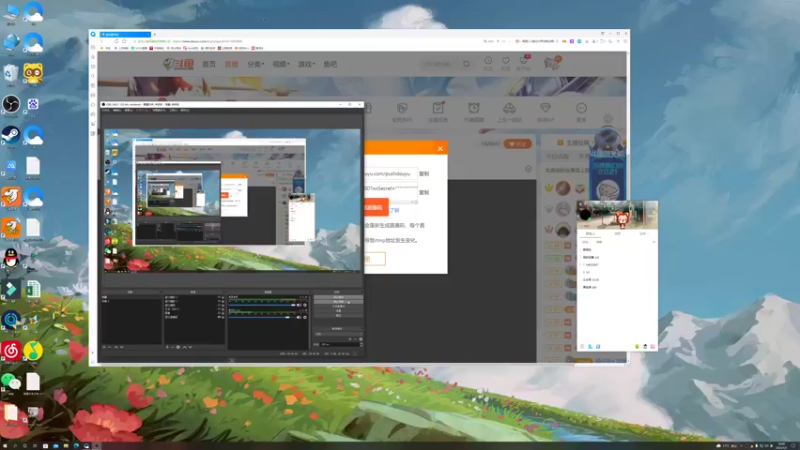Click Douyu search magnifier icon
800x450 pixels.
[466, 64]
